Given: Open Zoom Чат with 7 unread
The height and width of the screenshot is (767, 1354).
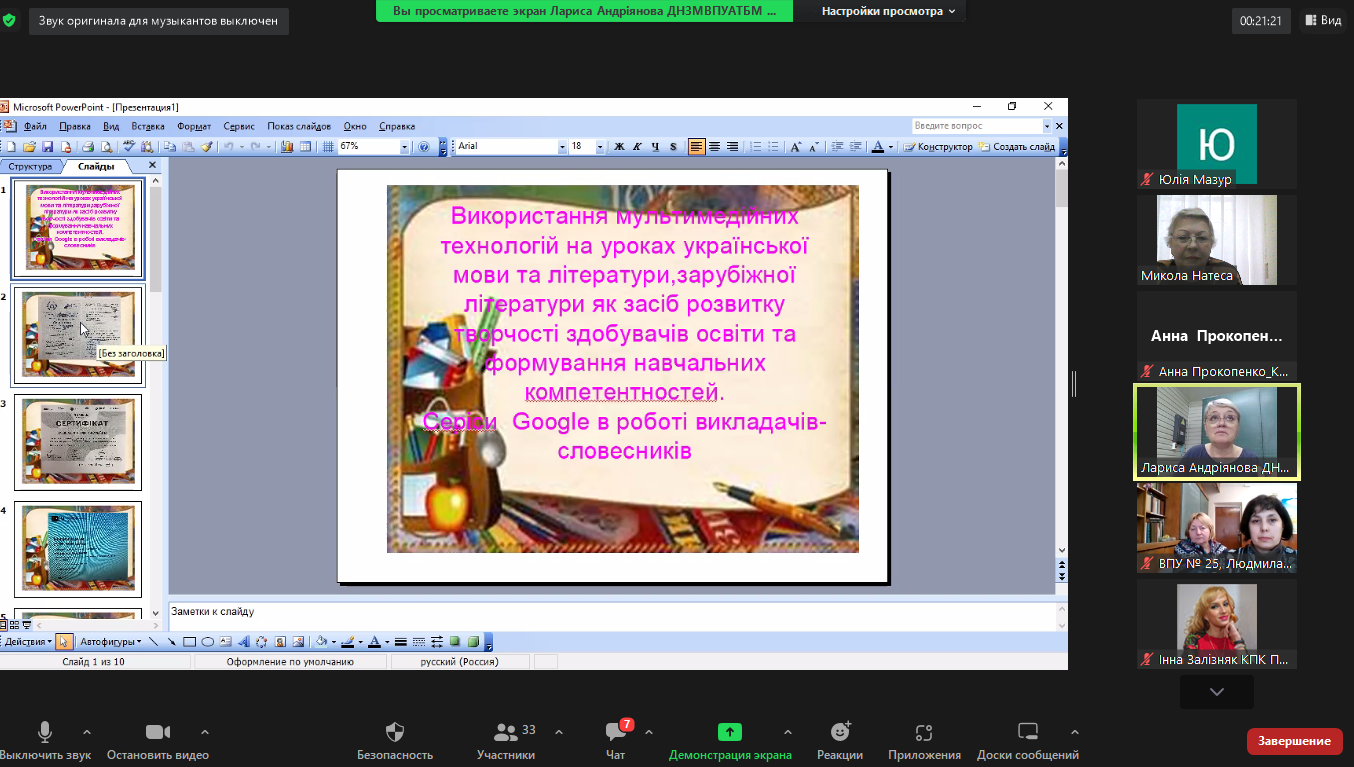Looking at the screenshot, I should tap(615, 741).
